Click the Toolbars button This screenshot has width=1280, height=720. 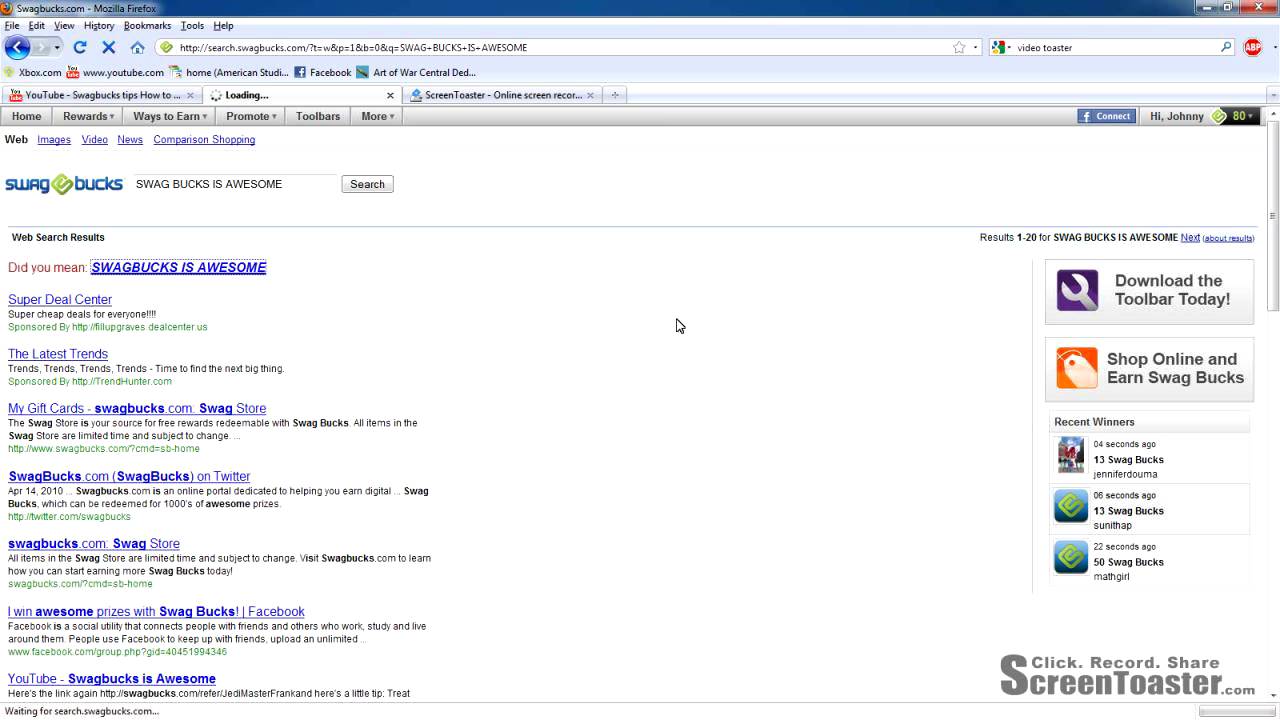point(318,116)
